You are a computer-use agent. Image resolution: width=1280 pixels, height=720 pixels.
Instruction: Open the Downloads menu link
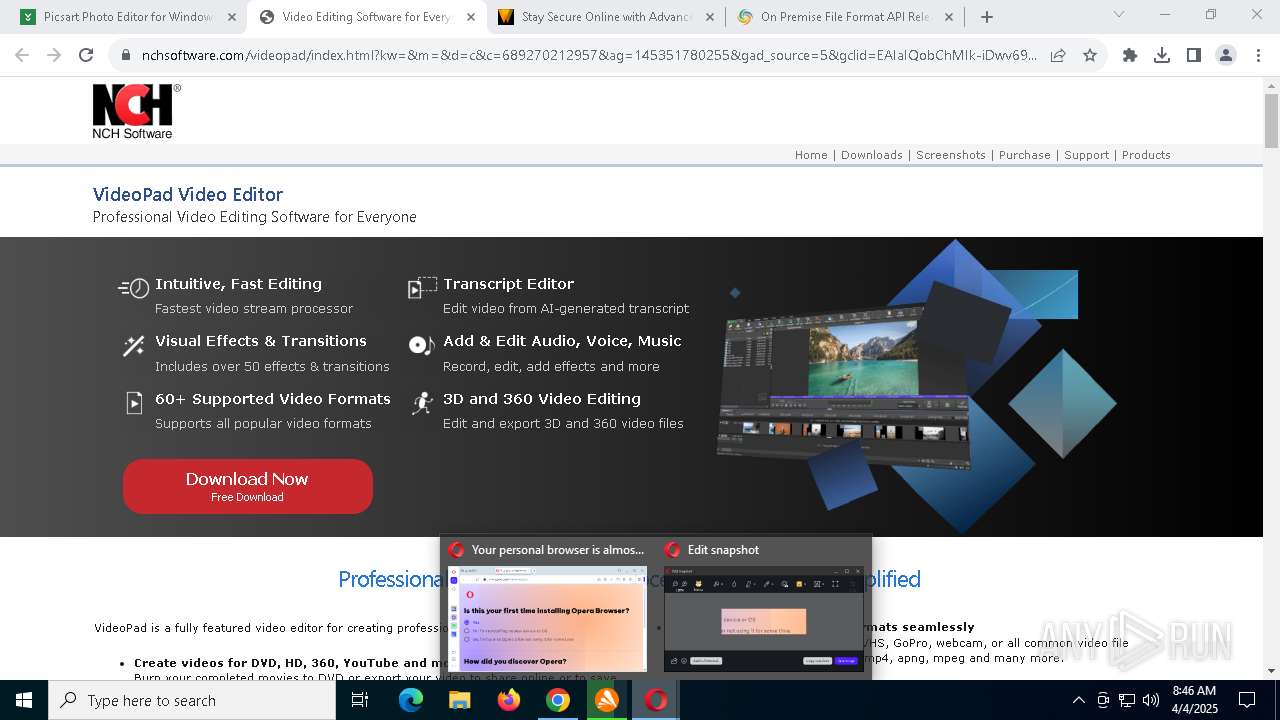(x=872, y=155)
